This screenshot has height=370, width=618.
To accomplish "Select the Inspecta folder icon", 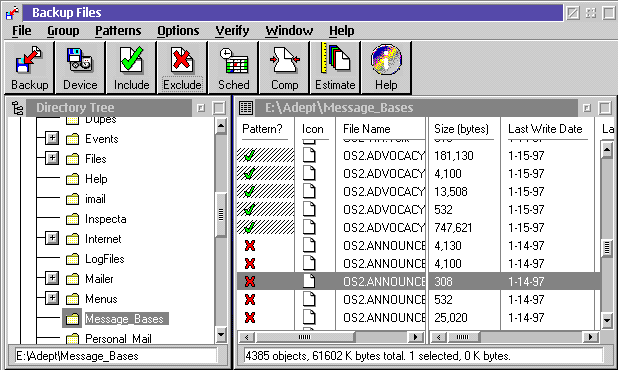I will [x=72, y=219].
